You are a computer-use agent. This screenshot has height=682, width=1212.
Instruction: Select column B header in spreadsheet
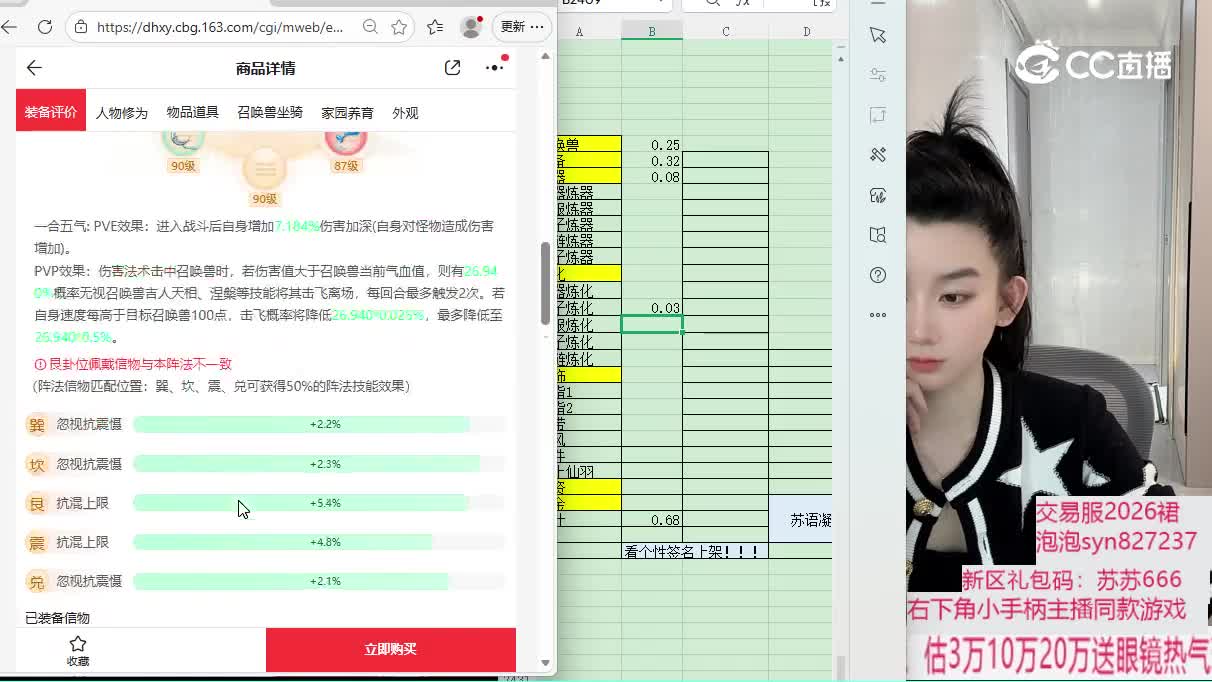click(x=651, y=32)
